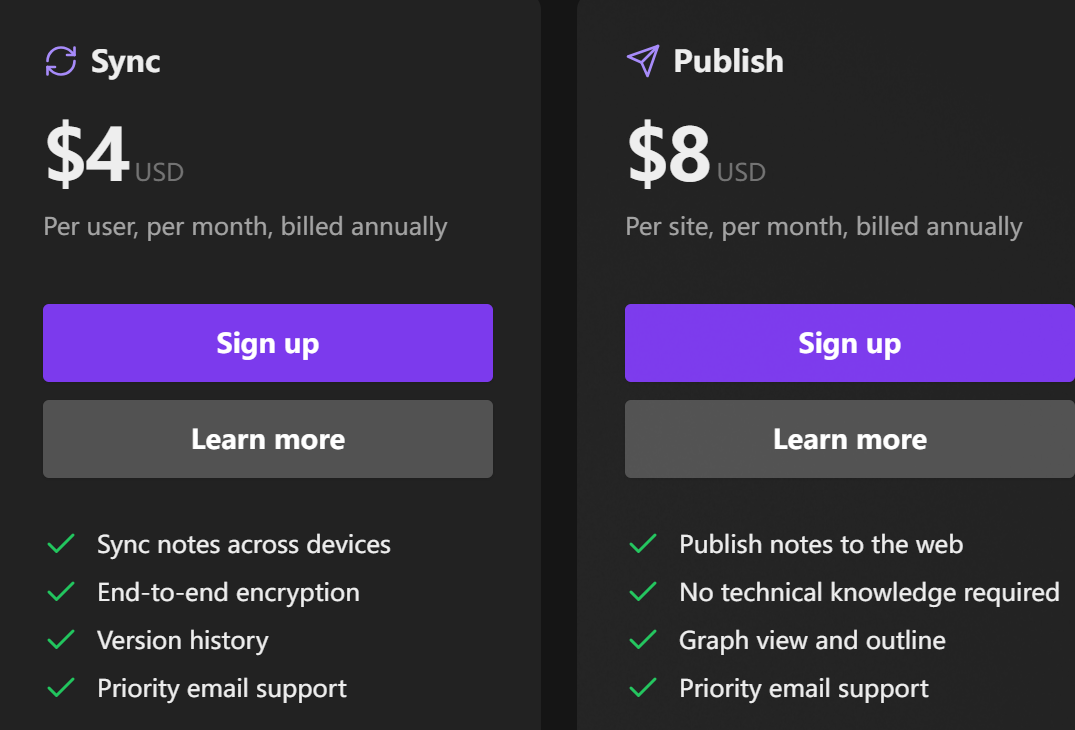Click the "Per site, per month, billed annually" text
Viewport: 1075px width, 730px height.
pos(823,227)
